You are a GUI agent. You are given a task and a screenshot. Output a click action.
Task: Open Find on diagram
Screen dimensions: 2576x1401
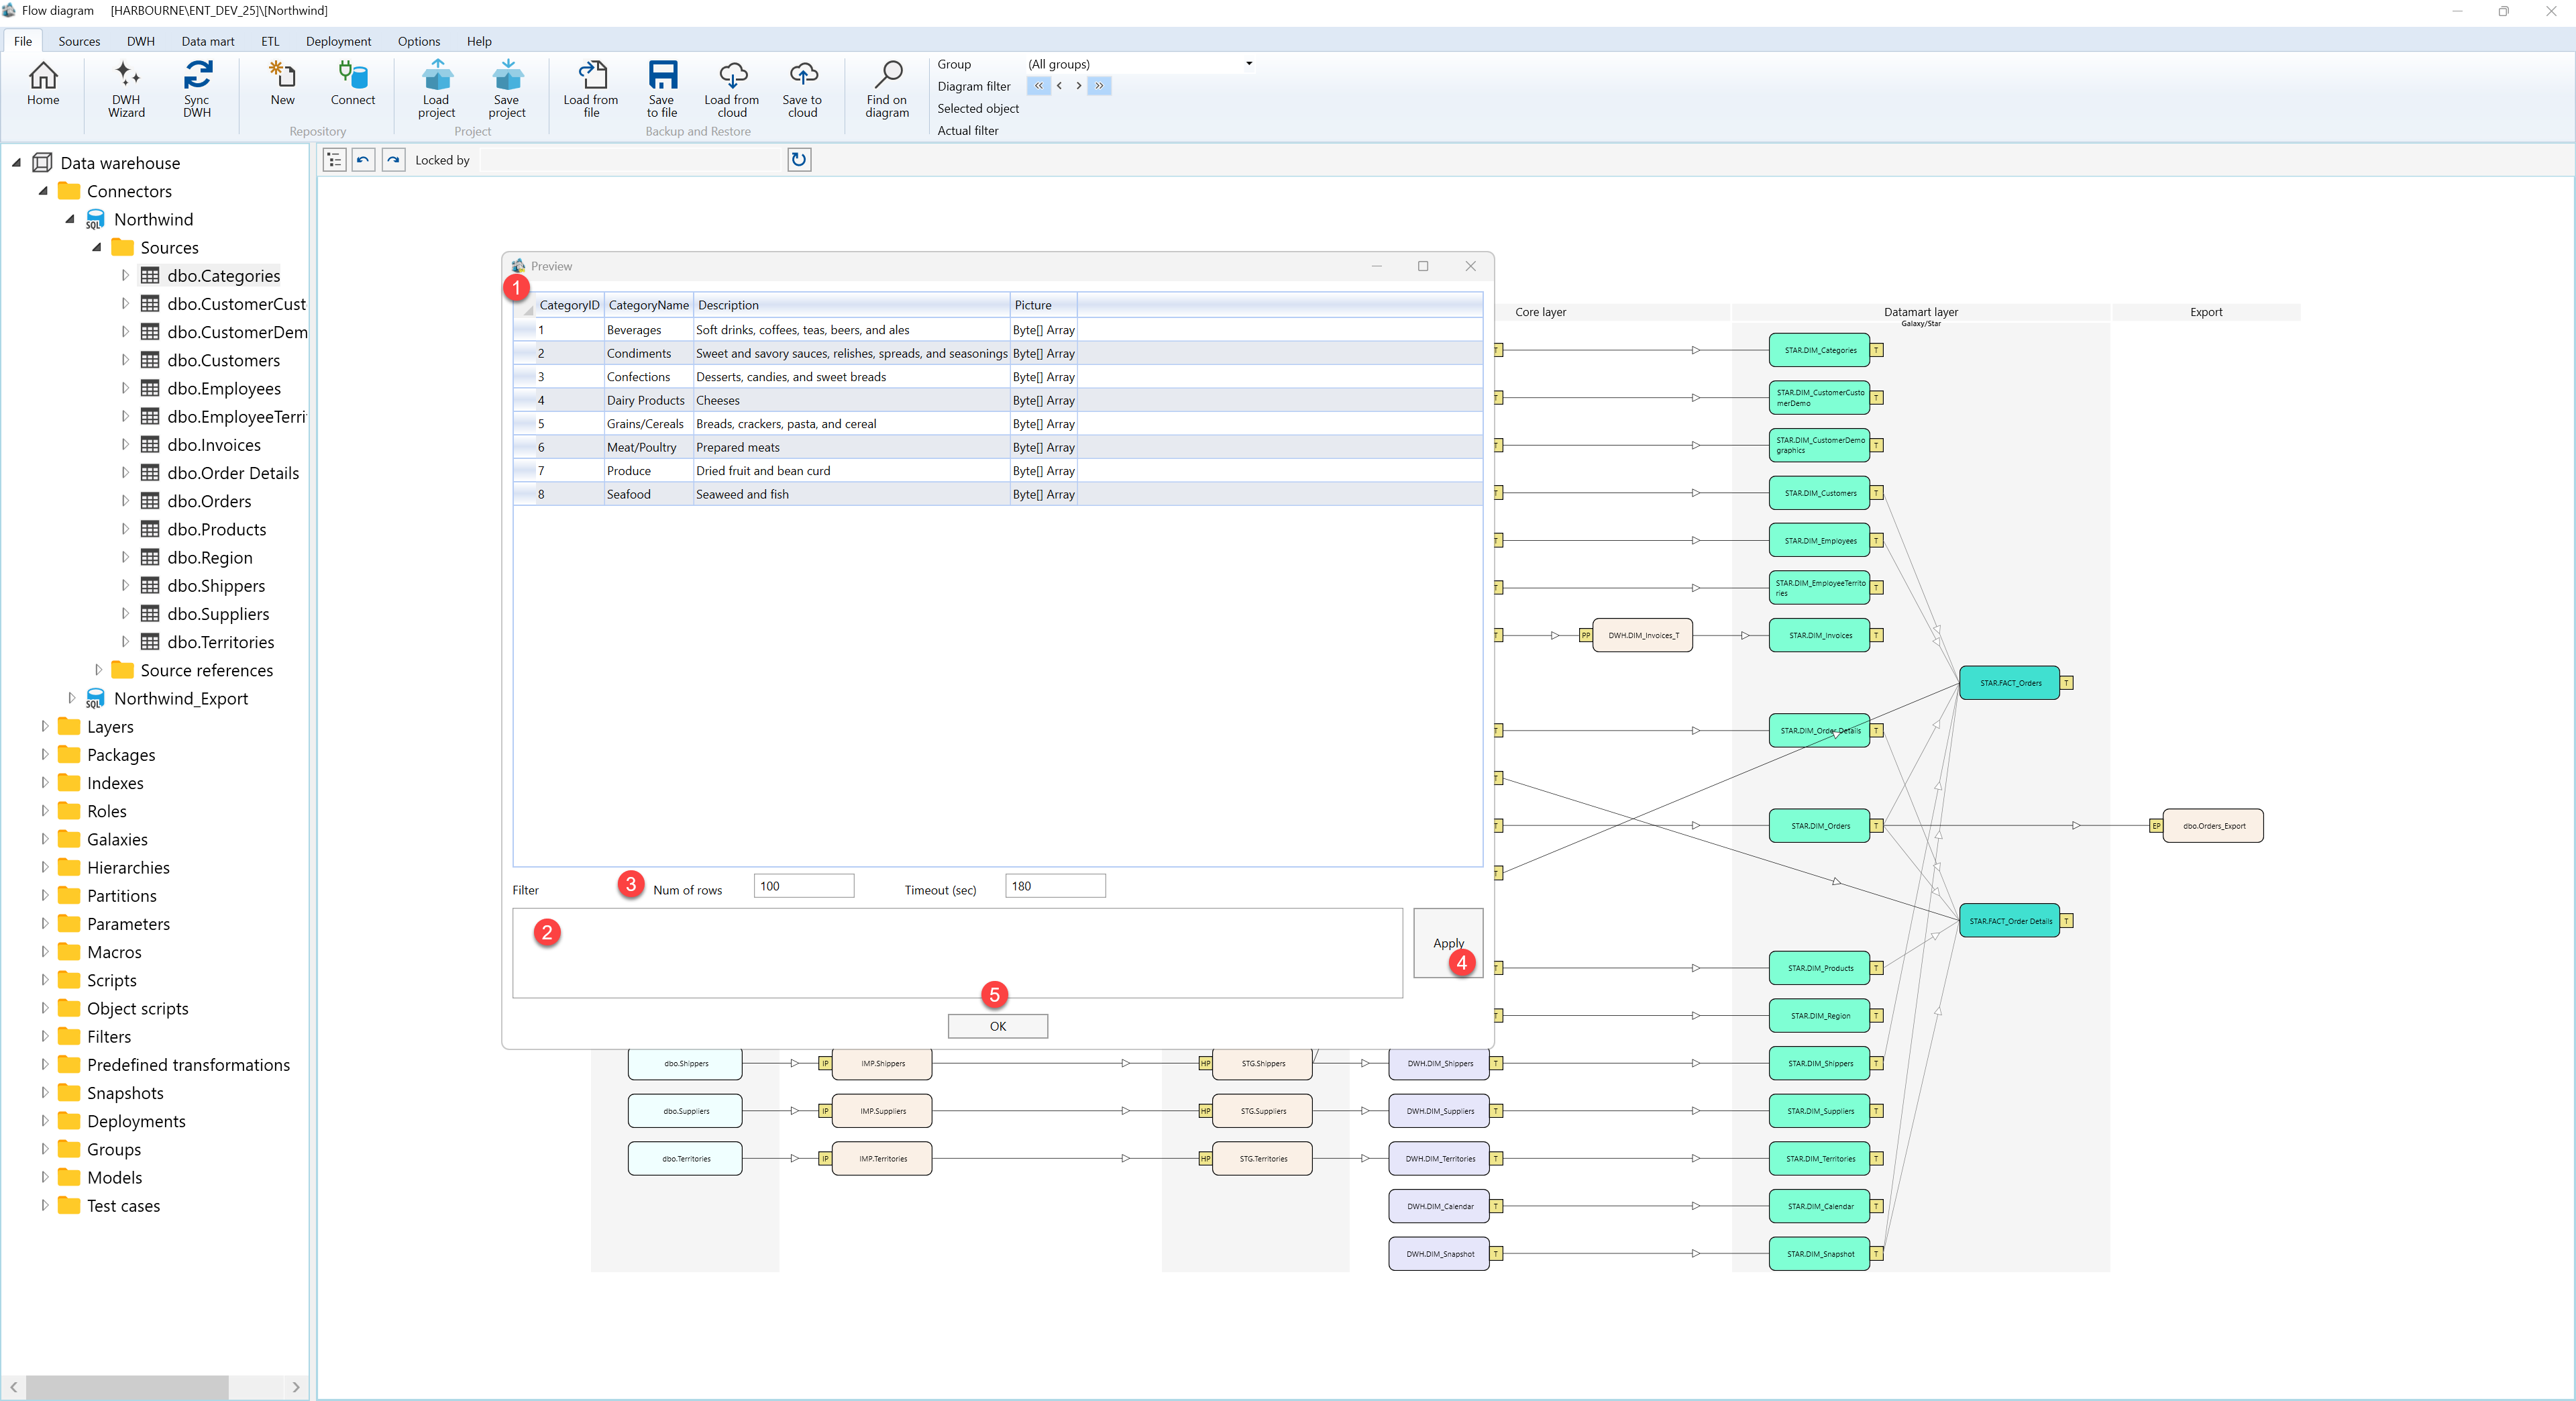point(887,89)
